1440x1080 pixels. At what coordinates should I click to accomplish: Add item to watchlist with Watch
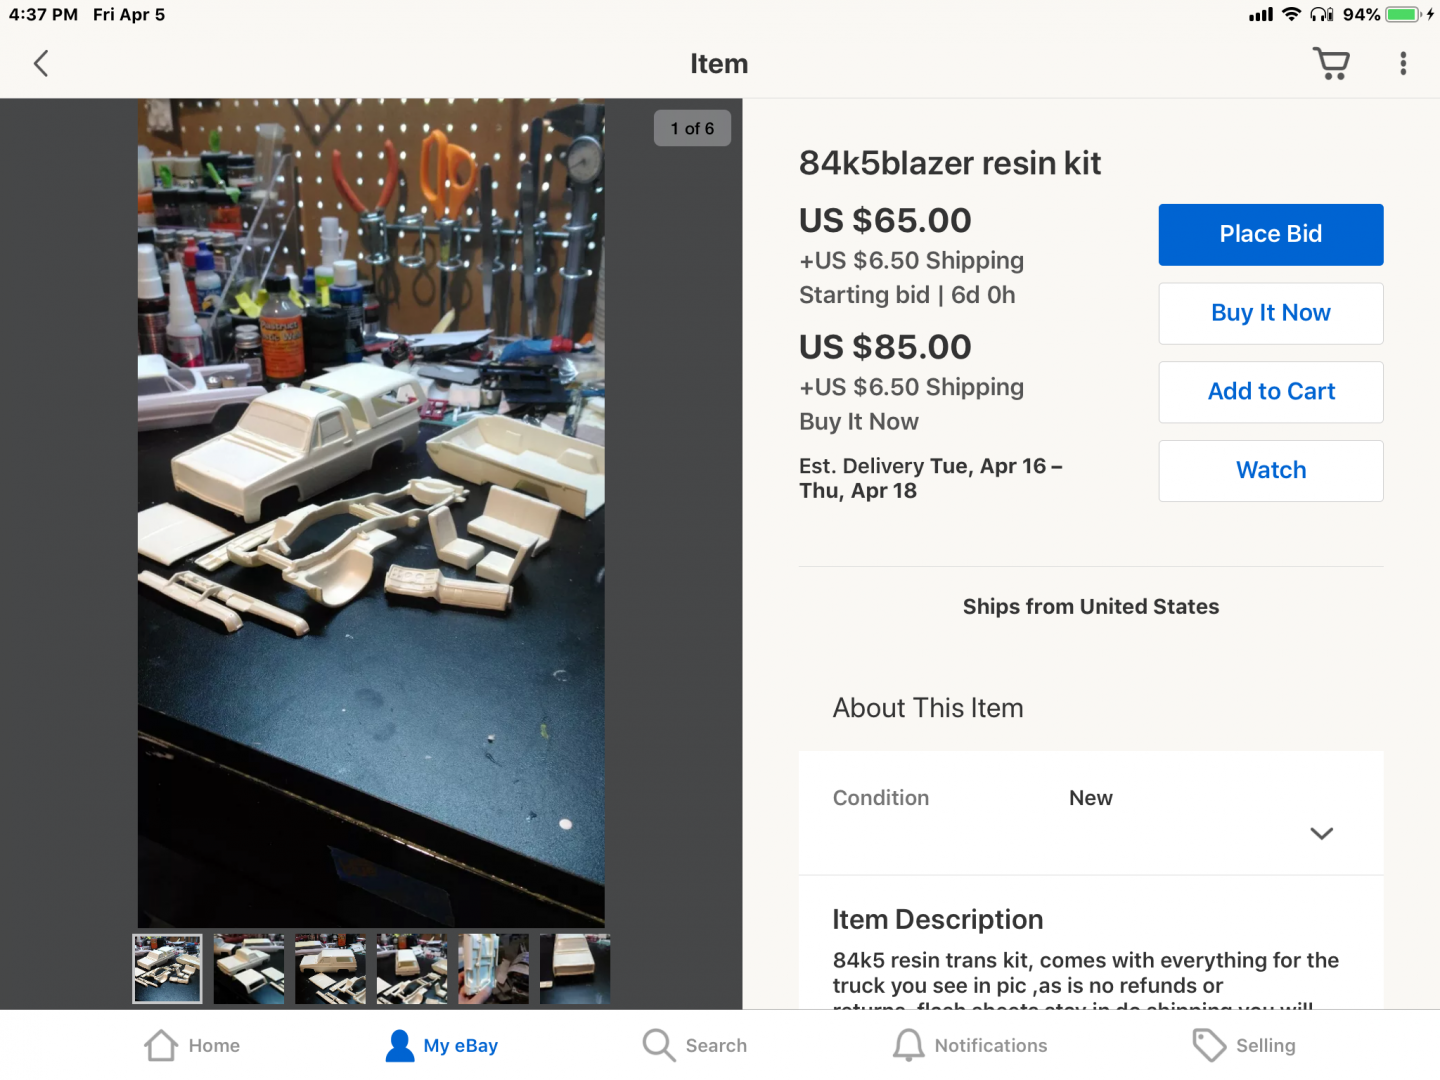click(x=1270, y=471)
